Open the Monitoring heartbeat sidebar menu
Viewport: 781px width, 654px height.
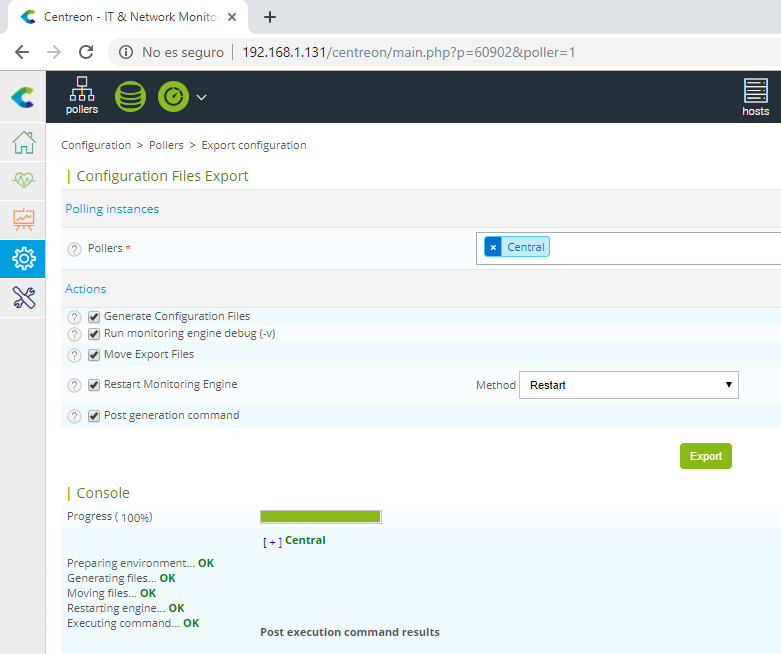click(23, 180)
